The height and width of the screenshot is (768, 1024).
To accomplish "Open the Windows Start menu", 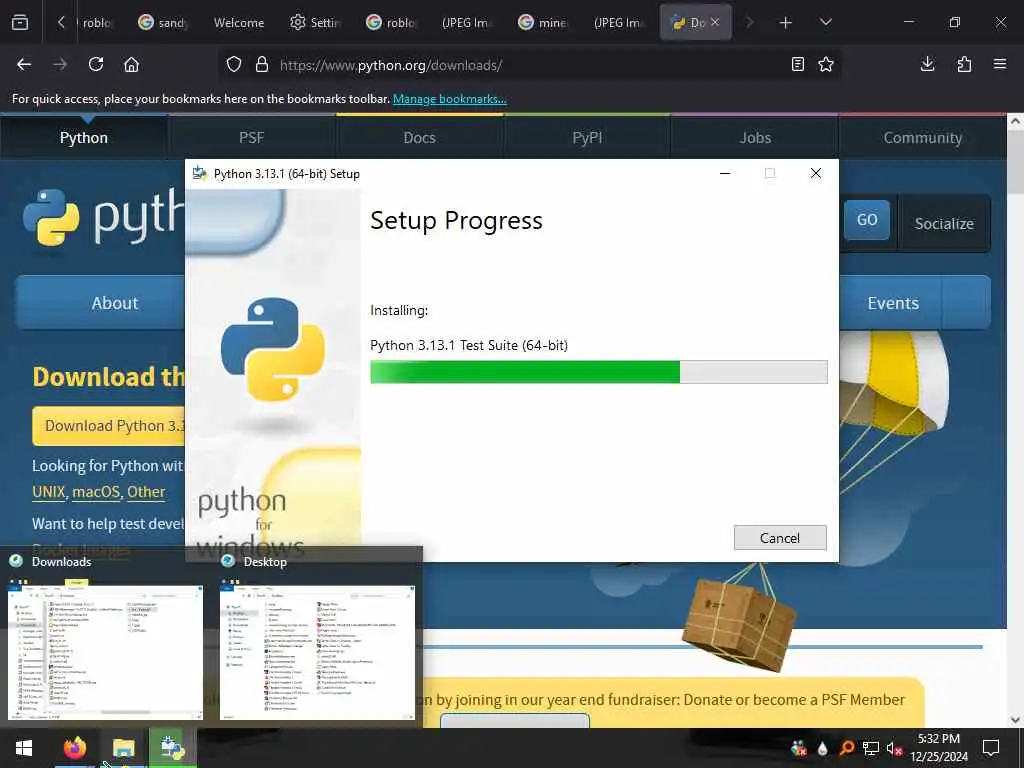I will pyautogui.click(x=24, y=748).
